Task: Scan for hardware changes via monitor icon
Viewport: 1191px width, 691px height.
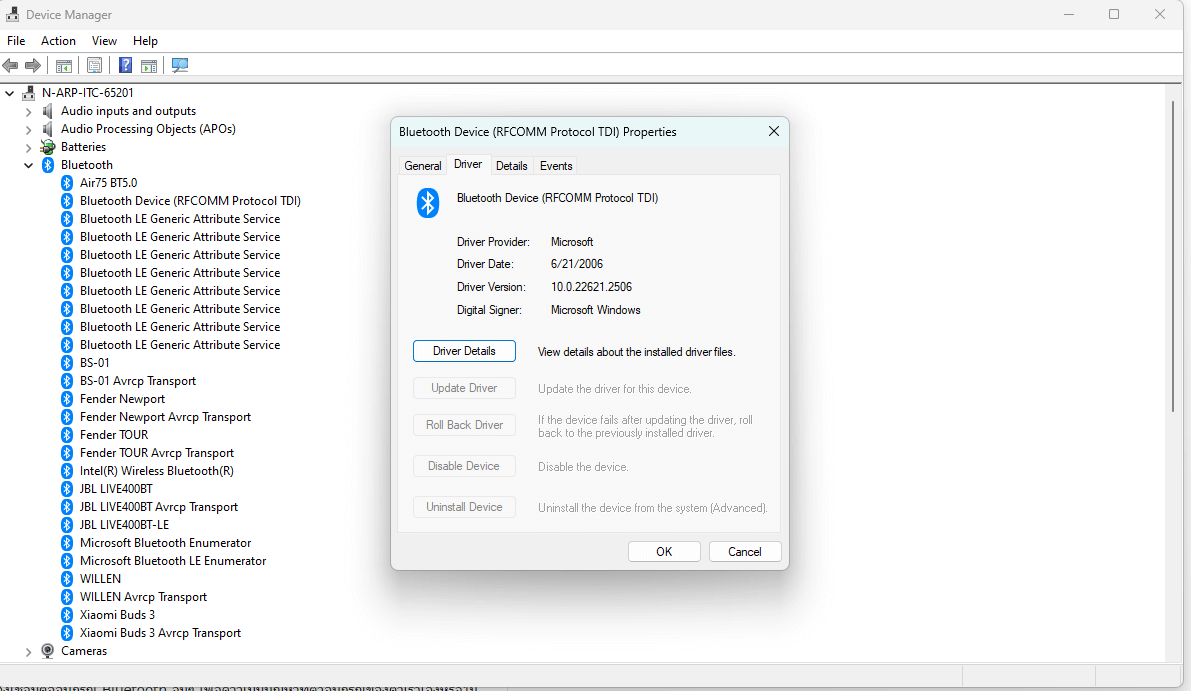Action: click(180, 65)
